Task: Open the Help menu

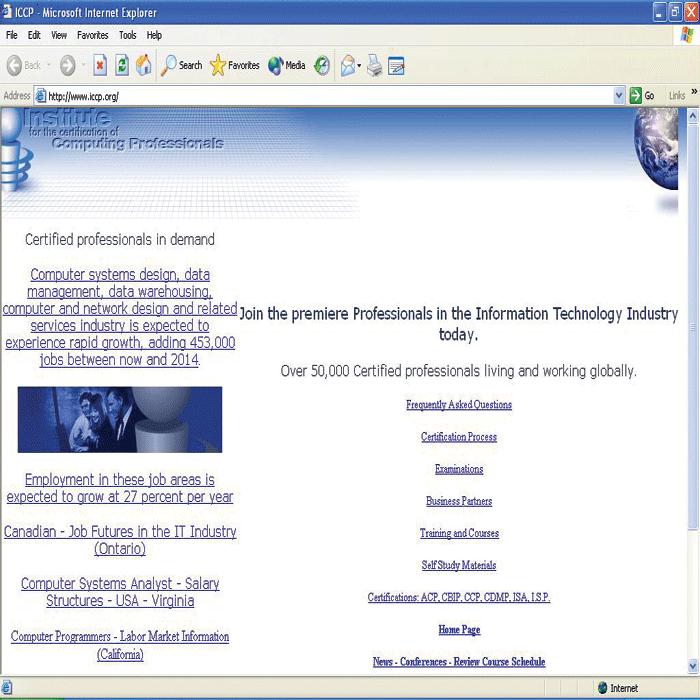Action: (x=154, y=35)
